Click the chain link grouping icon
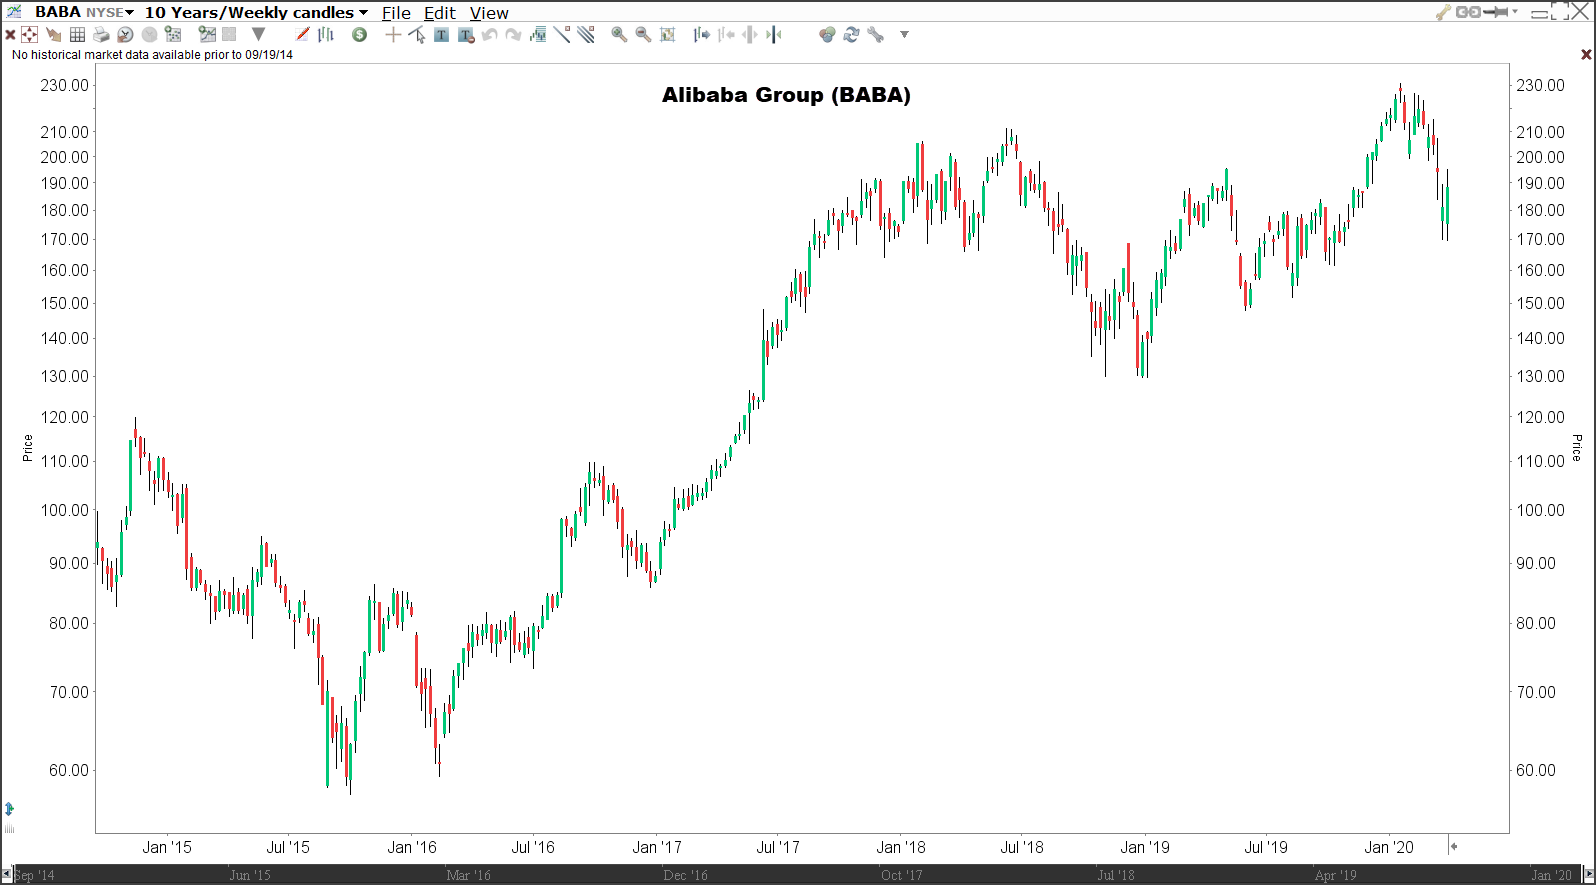The width and height of the screenshot is (1596, 885). [x=1468, y=12]
